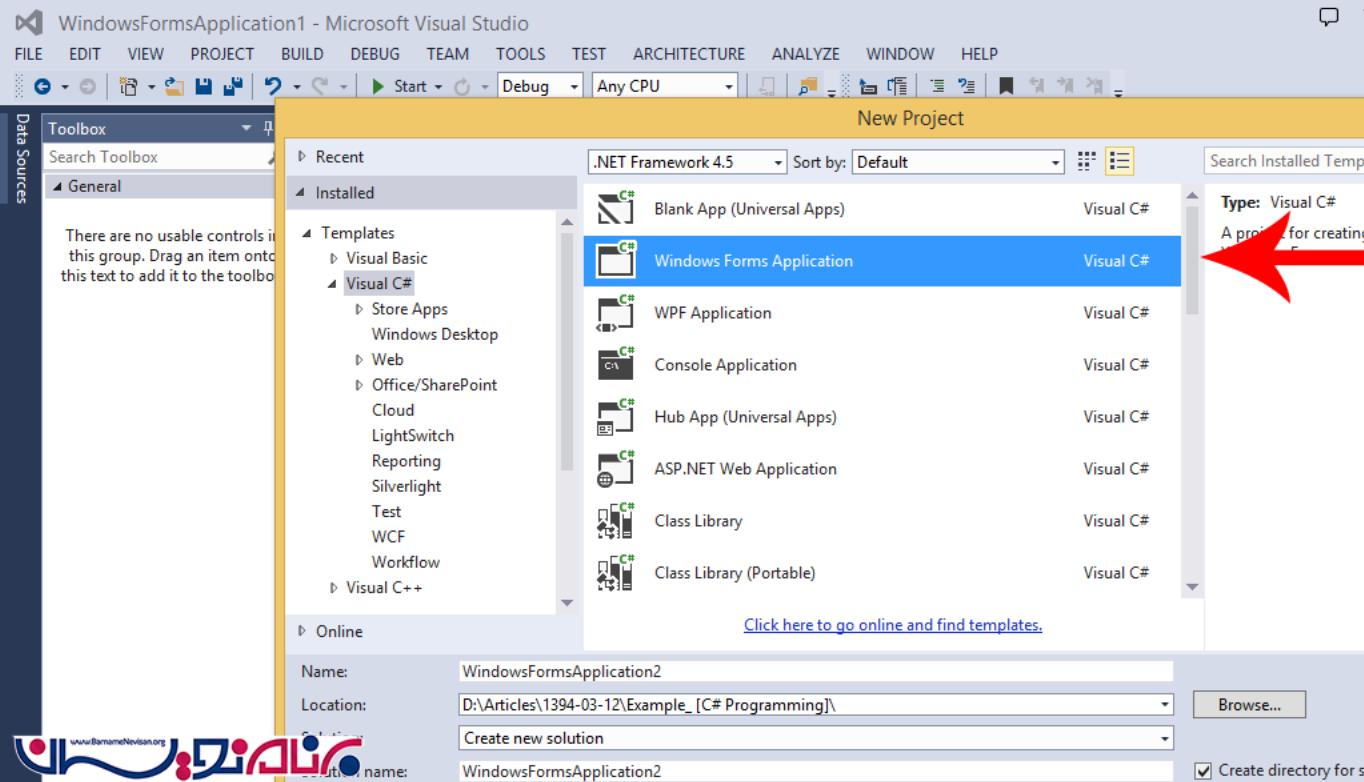Click the bookmark icon in toolbar
Viewport: 1364px width, 782px height.
(1006, 87)
